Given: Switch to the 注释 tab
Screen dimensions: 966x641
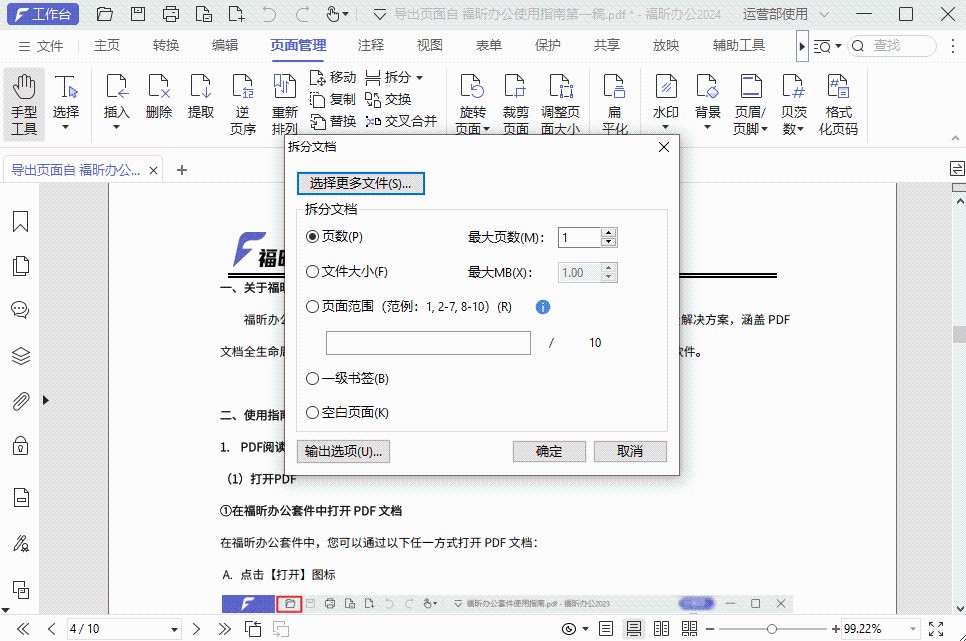Looking at the screenshot, I should coord(371,45).
